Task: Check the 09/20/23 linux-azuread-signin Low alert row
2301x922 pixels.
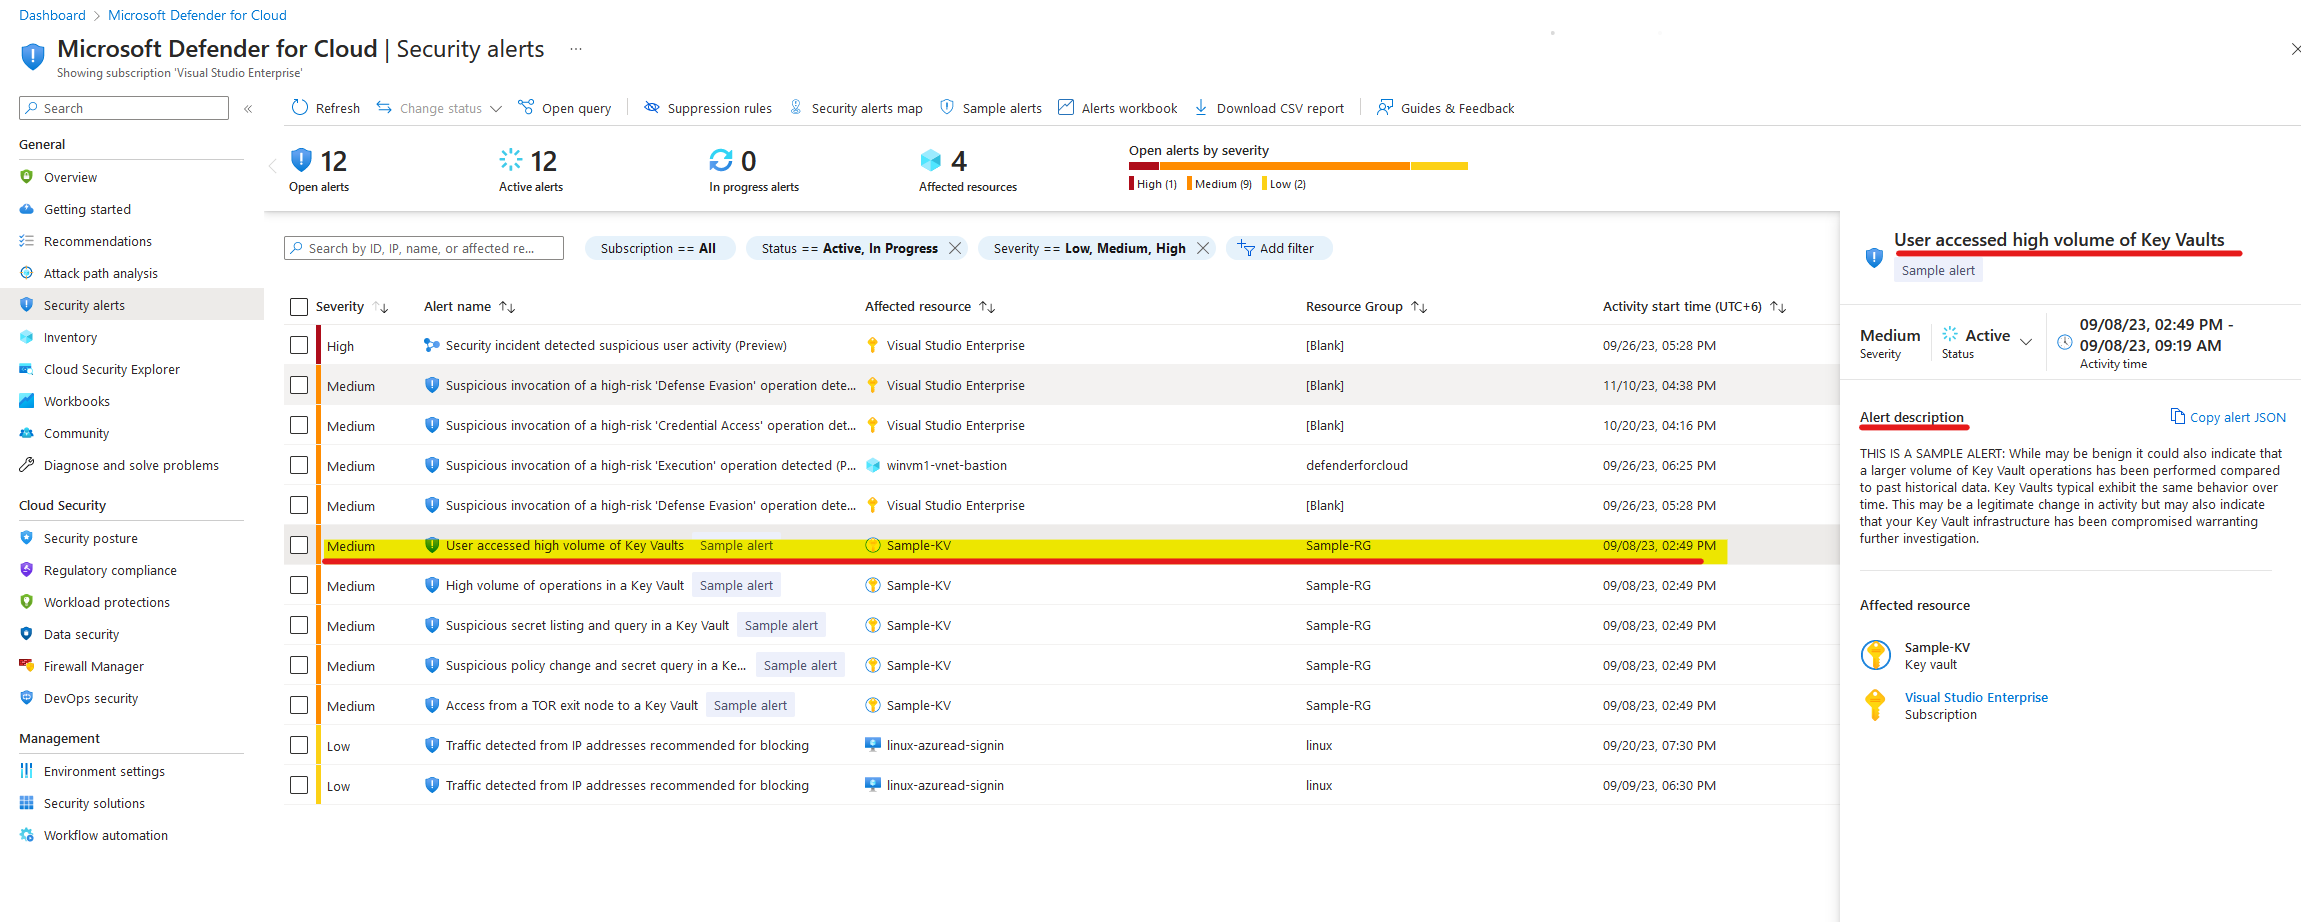Action: [x=299, y=745]
